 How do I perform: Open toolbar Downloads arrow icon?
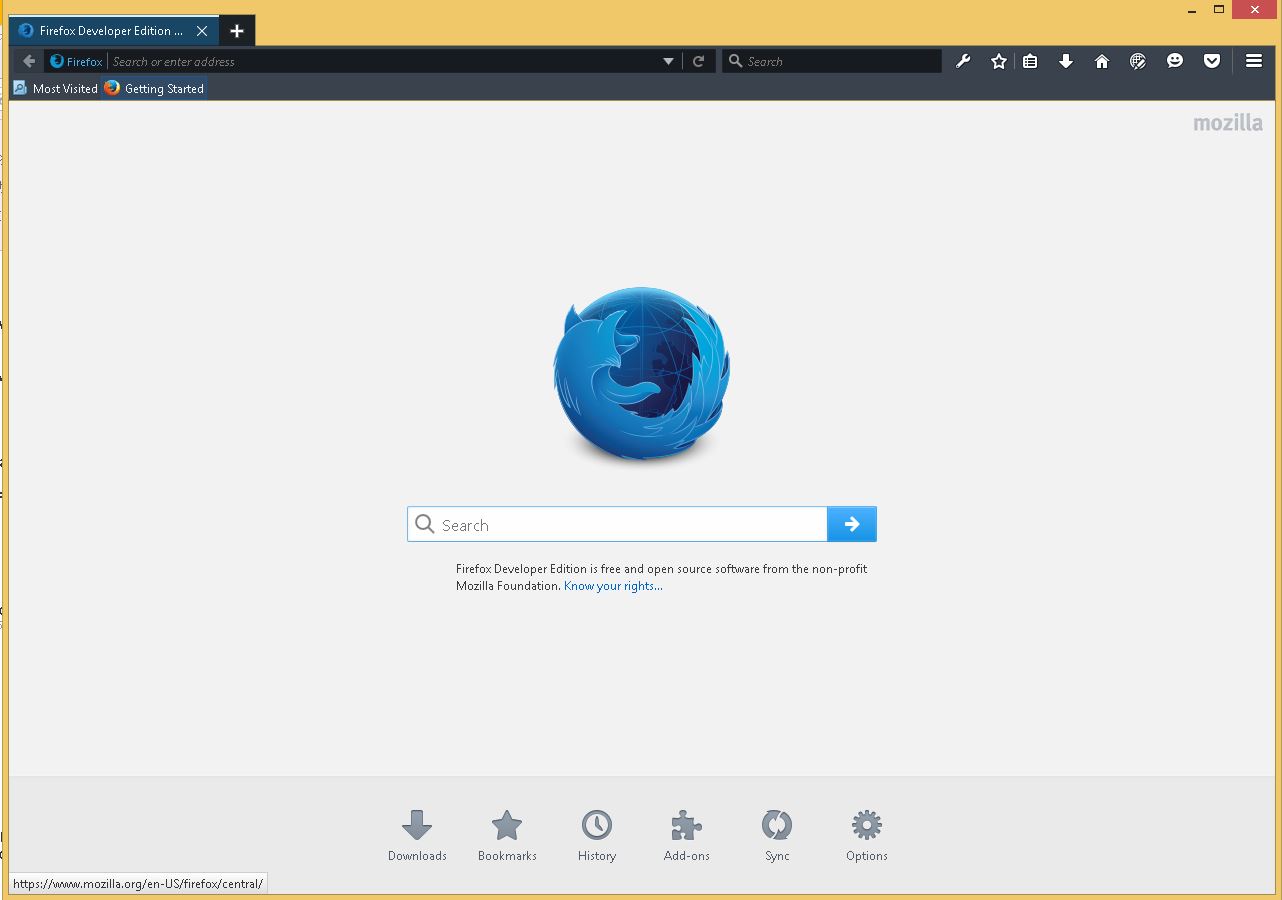(1066, 61)
